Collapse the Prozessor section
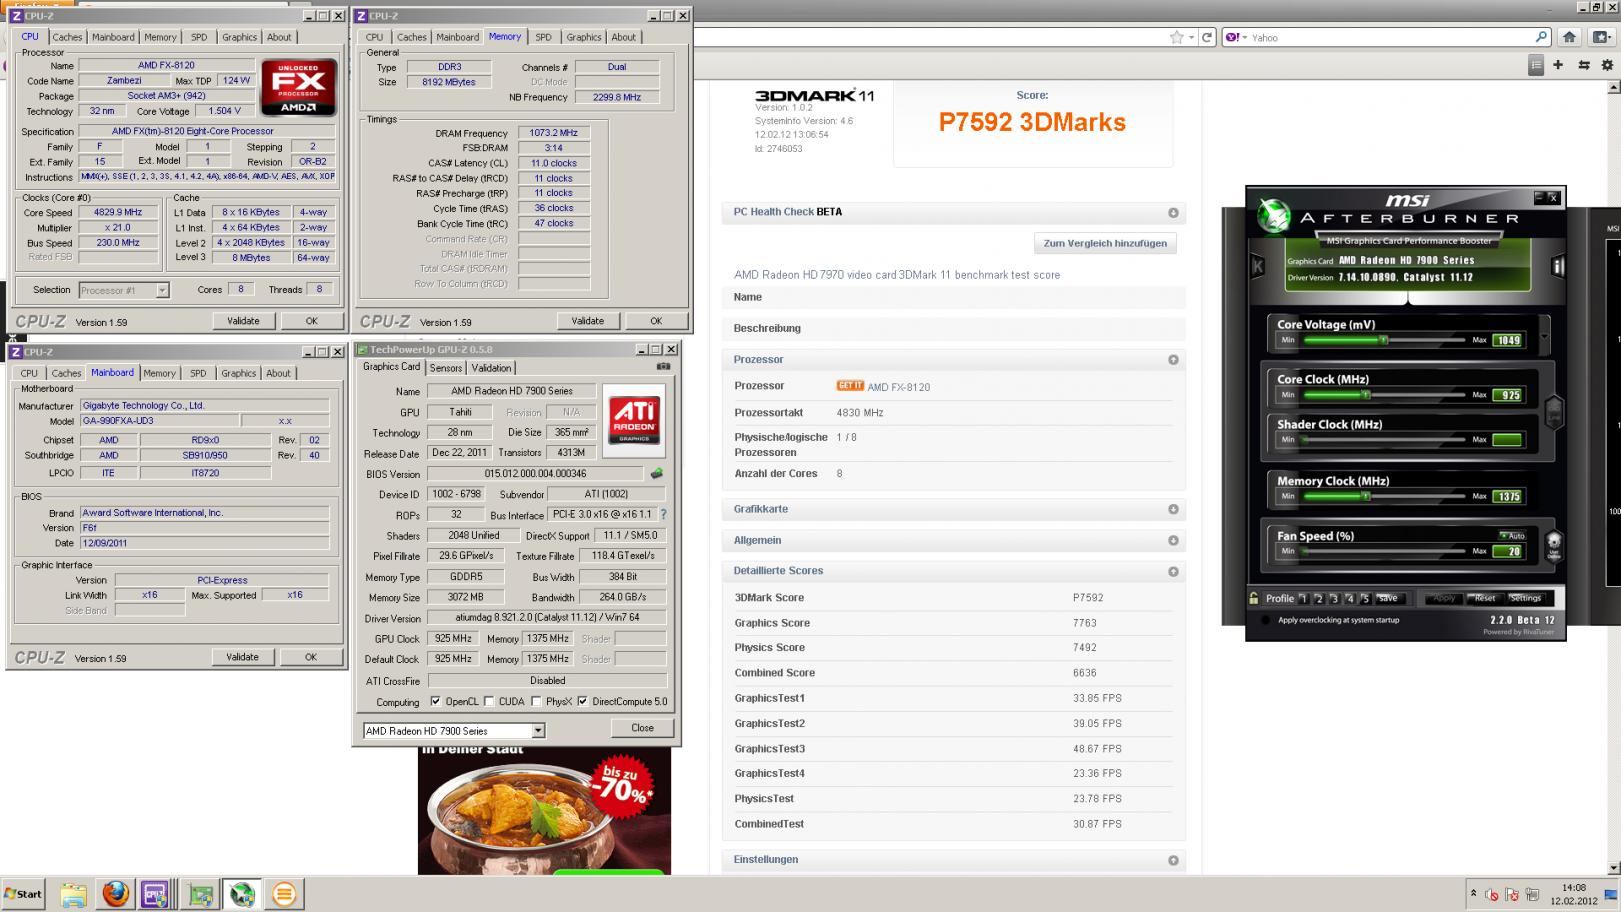 pos(1173,360)
